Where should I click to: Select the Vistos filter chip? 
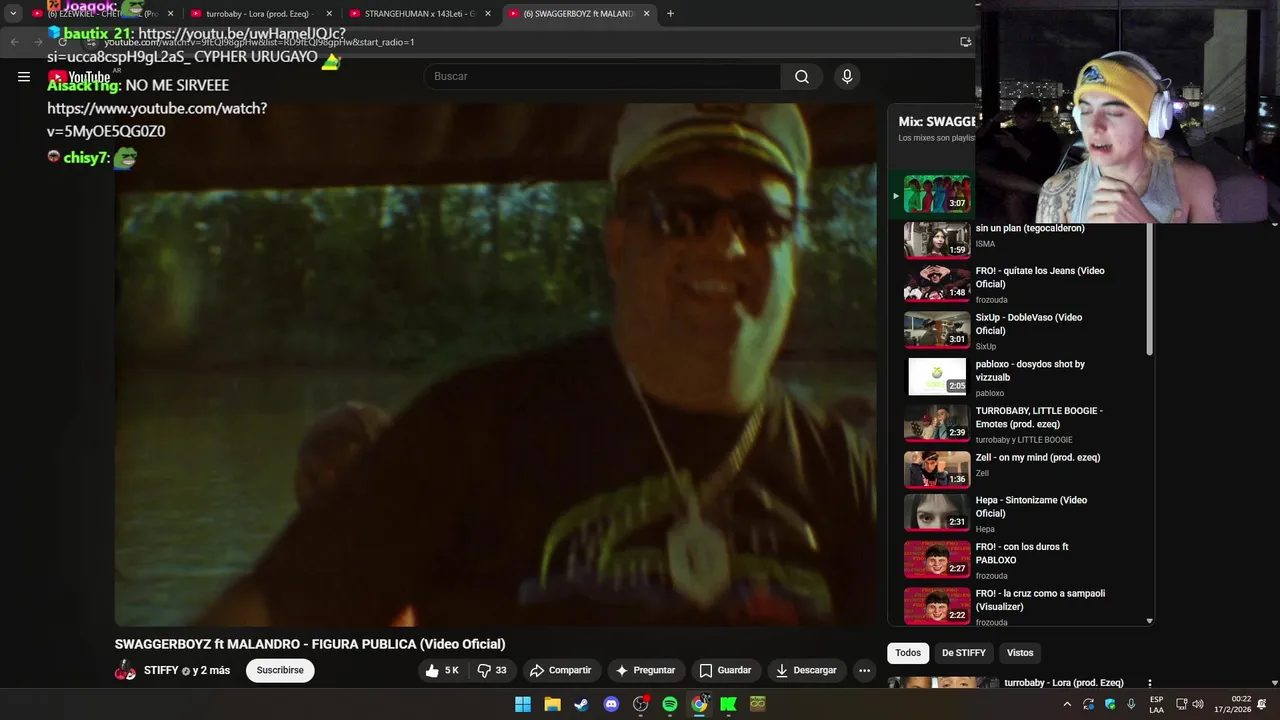tap(1020, 652)
